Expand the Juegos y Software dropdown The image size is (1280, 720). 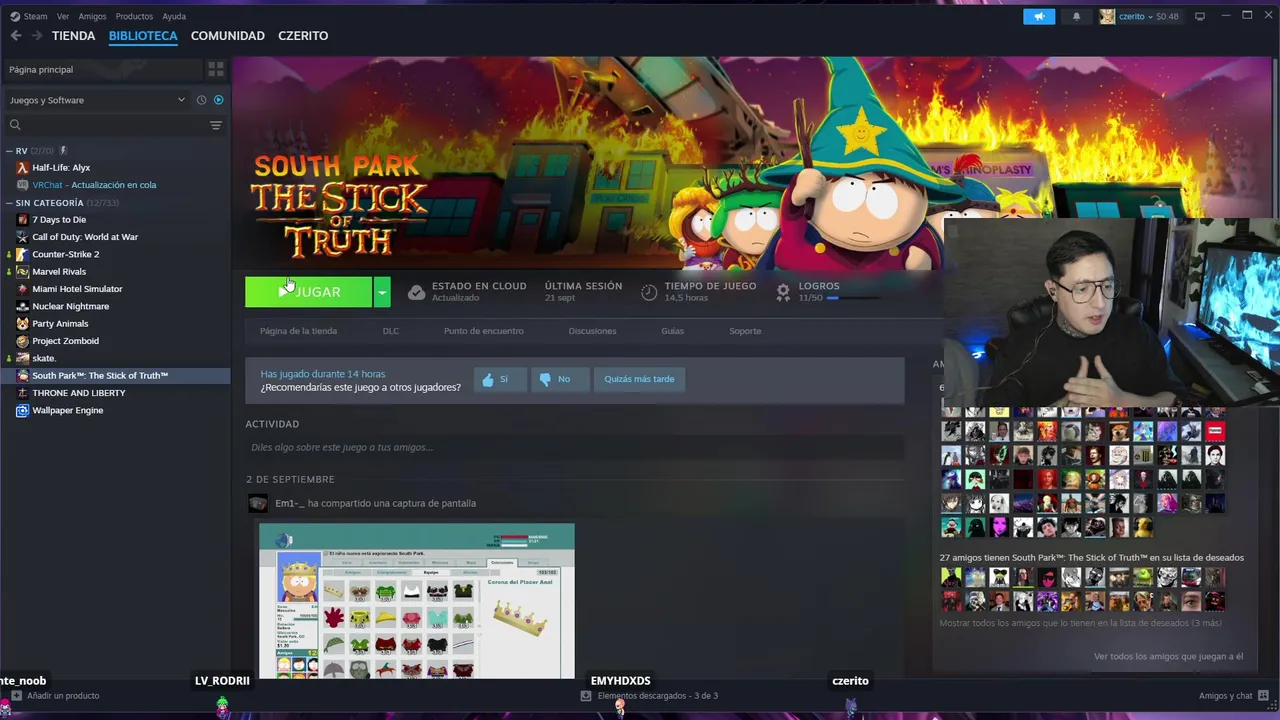[x=97, y=100]
